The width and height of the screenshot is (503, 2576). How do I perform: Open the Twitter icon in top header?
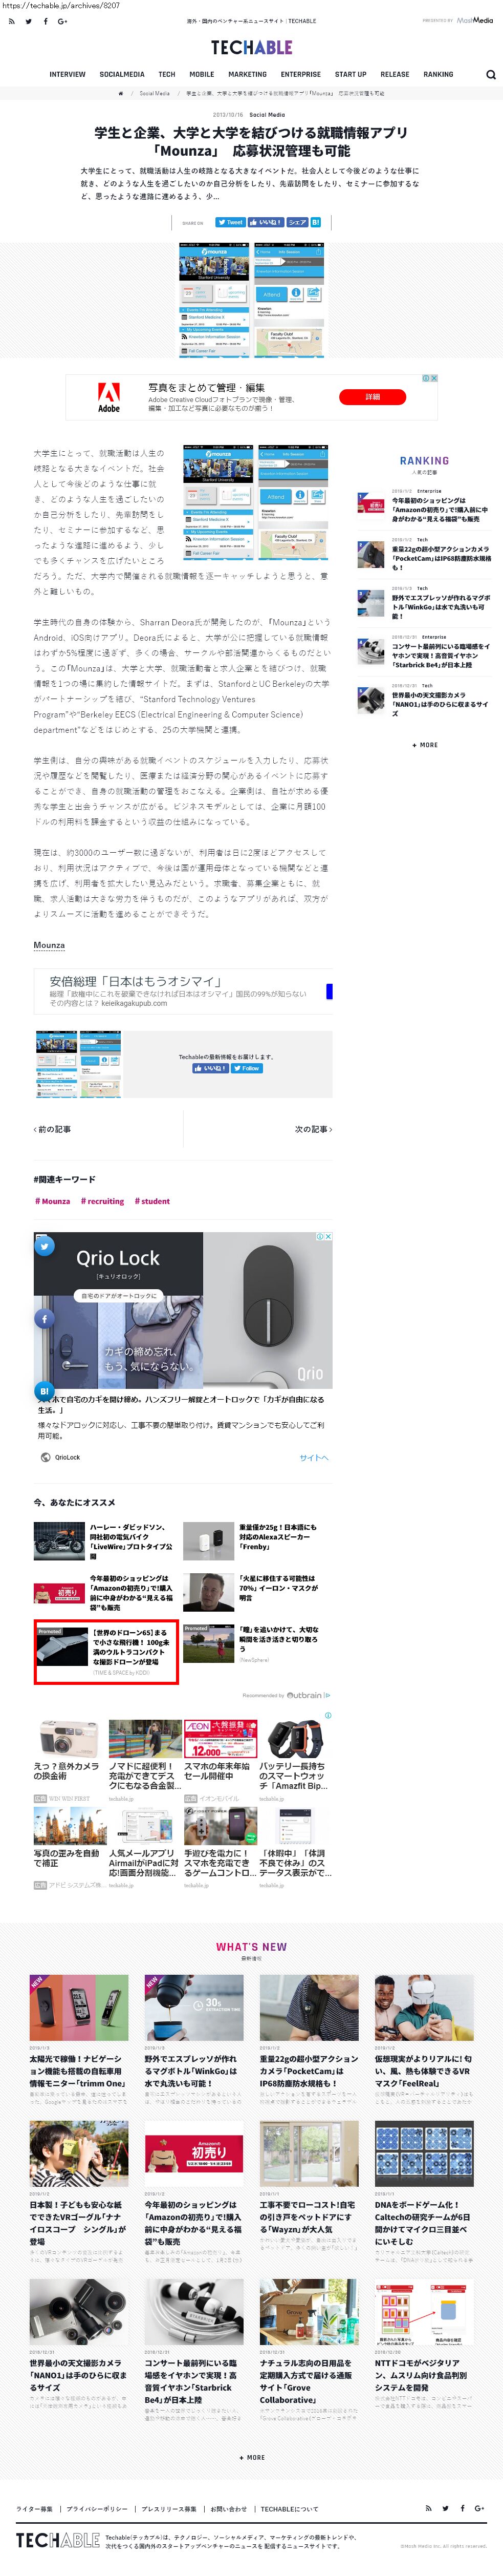pyautogui.click(x=28, y=21)
